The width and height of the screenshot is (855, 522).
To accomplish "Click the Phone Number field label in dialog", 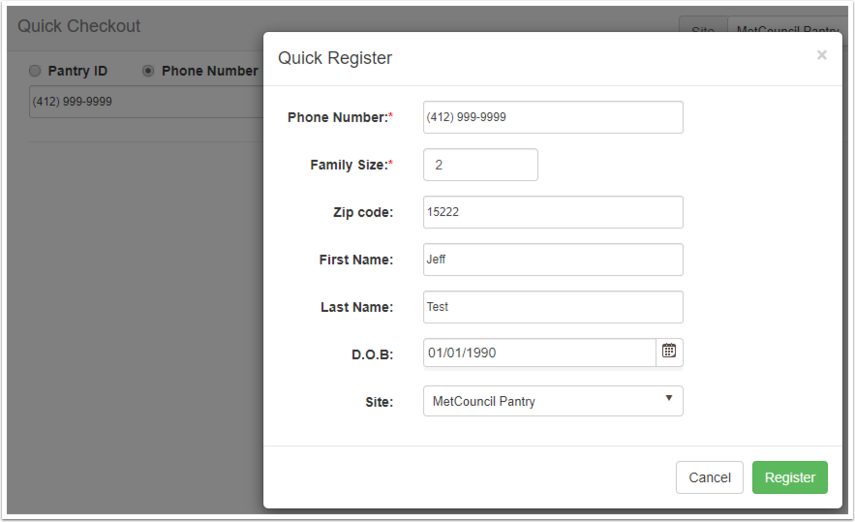I will pyautogui.click(x=340, y=117).
